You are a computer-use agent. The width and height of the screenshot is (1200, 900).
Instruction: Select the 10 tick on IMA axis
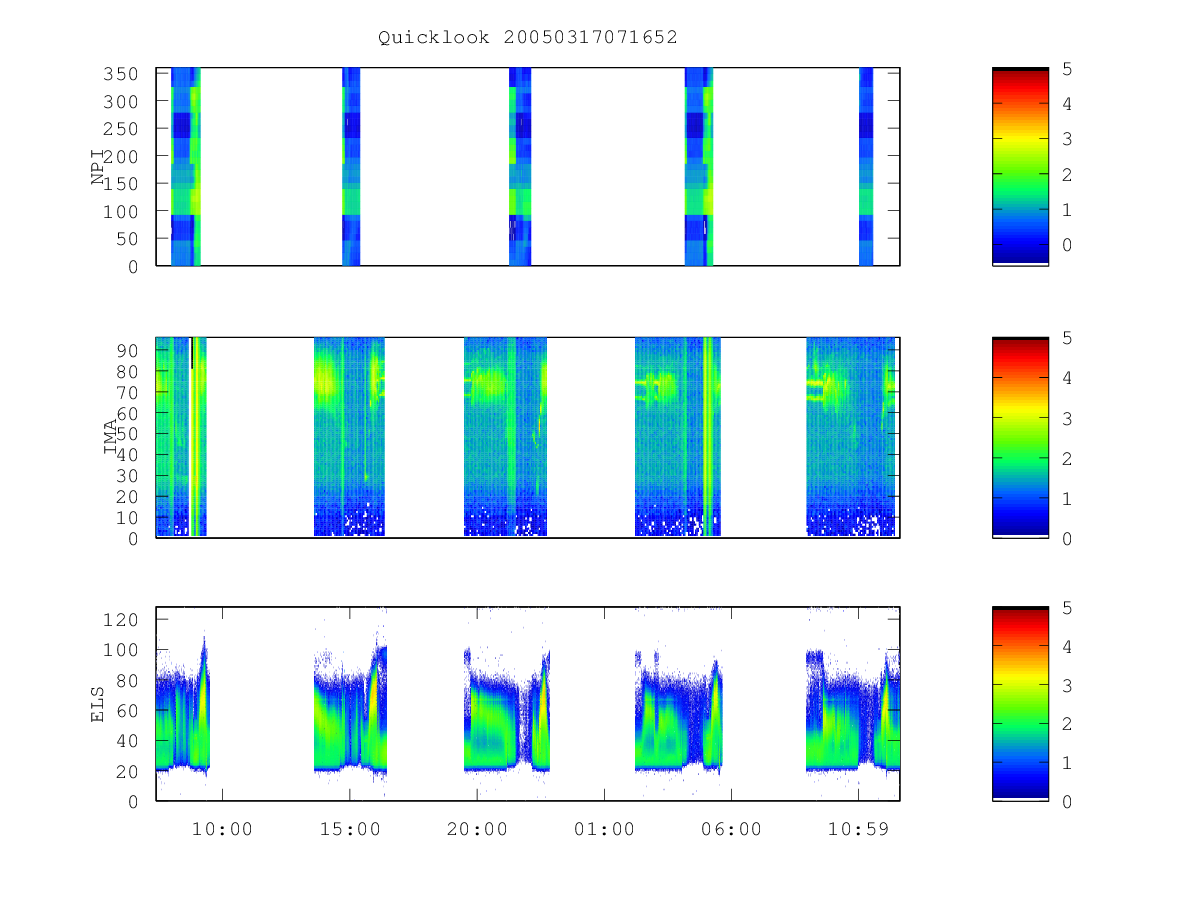[x=129, y=517]
